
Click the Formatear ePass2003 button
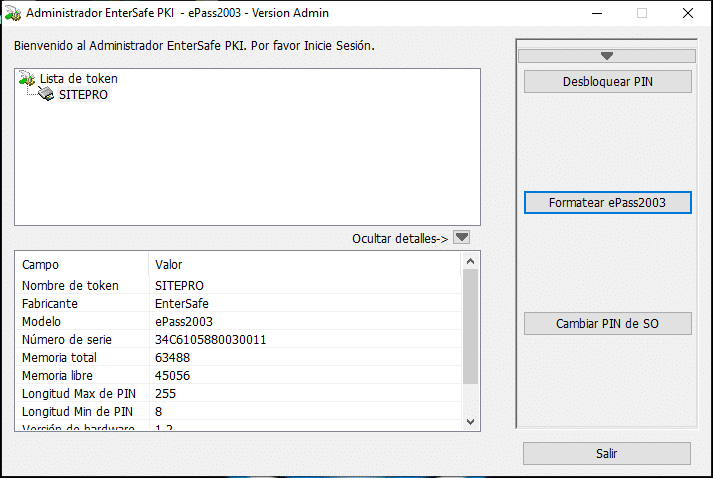tap(608, 202)
